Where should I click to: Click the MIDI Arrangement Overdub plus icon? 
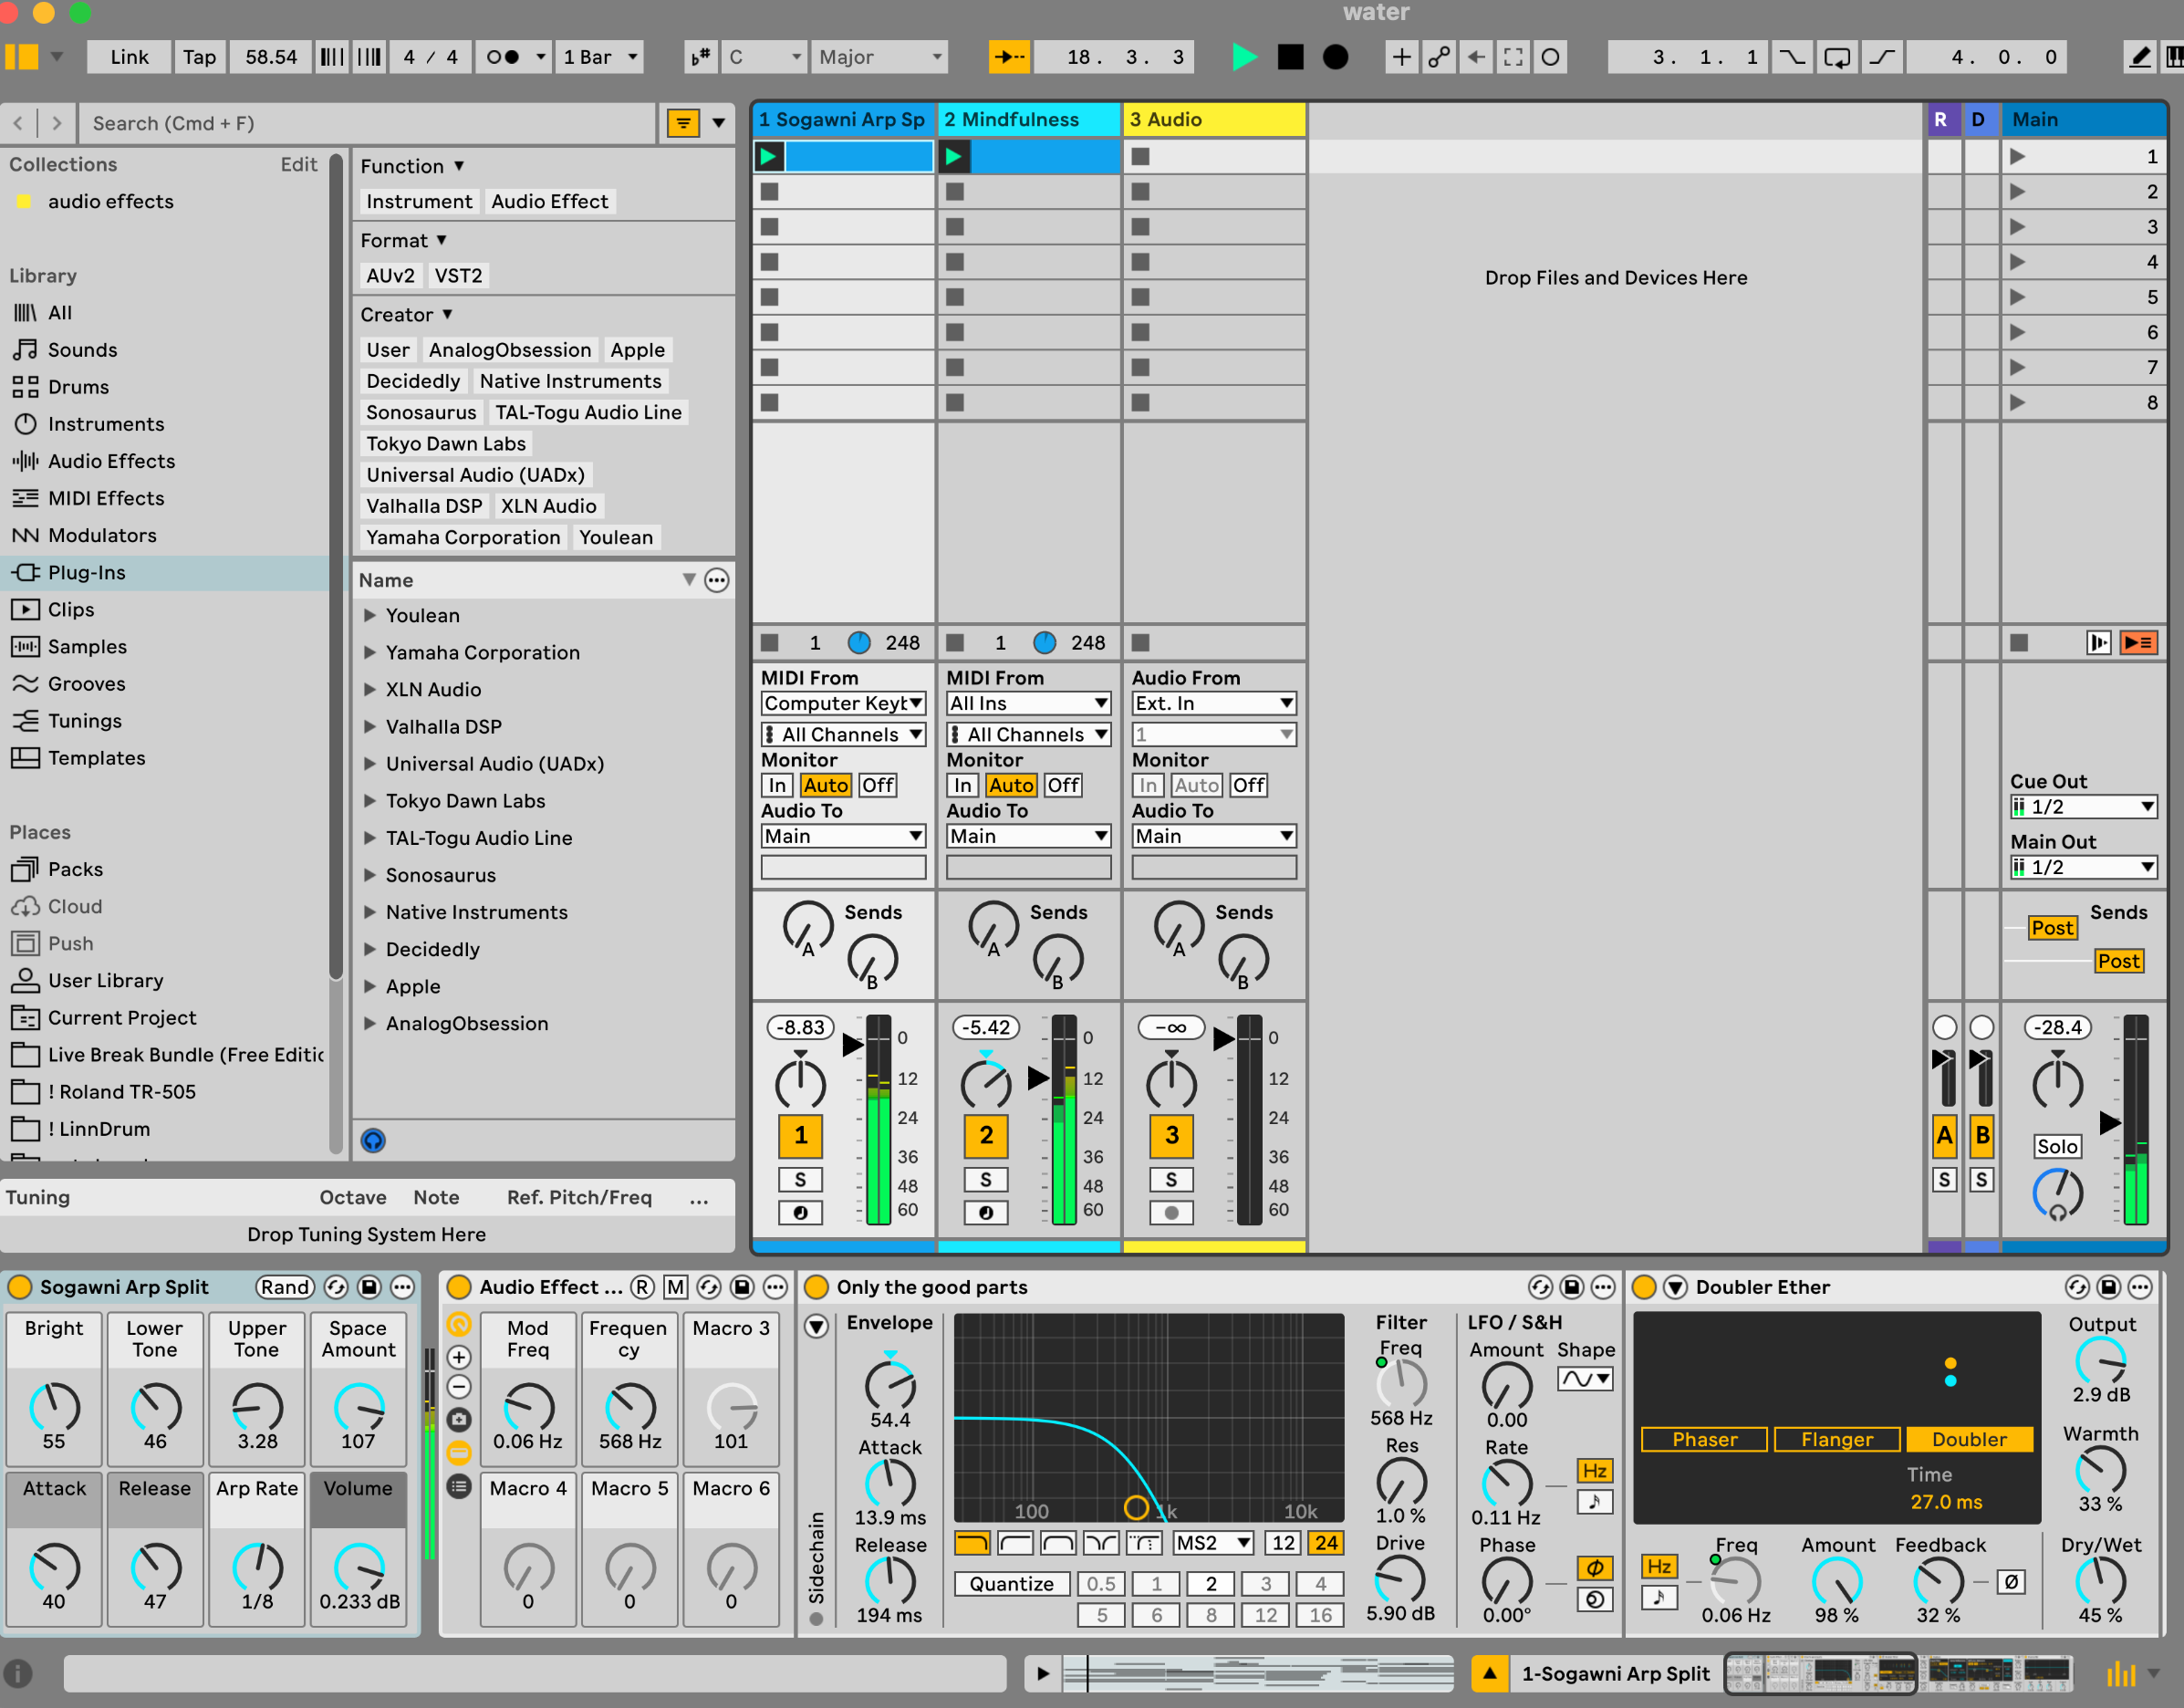tap(1401, 57)
